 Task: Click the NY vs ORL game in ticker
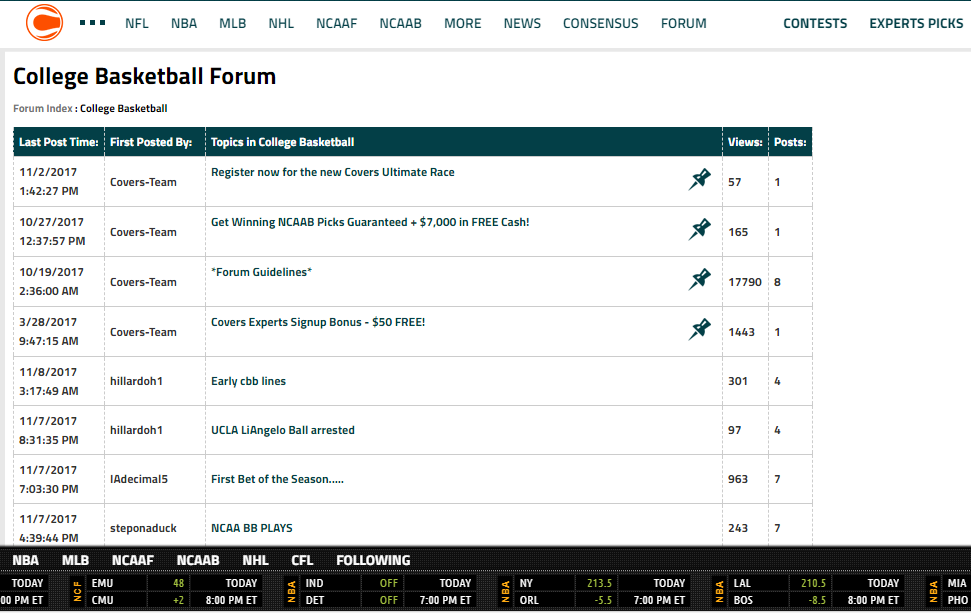click(560, 591)
